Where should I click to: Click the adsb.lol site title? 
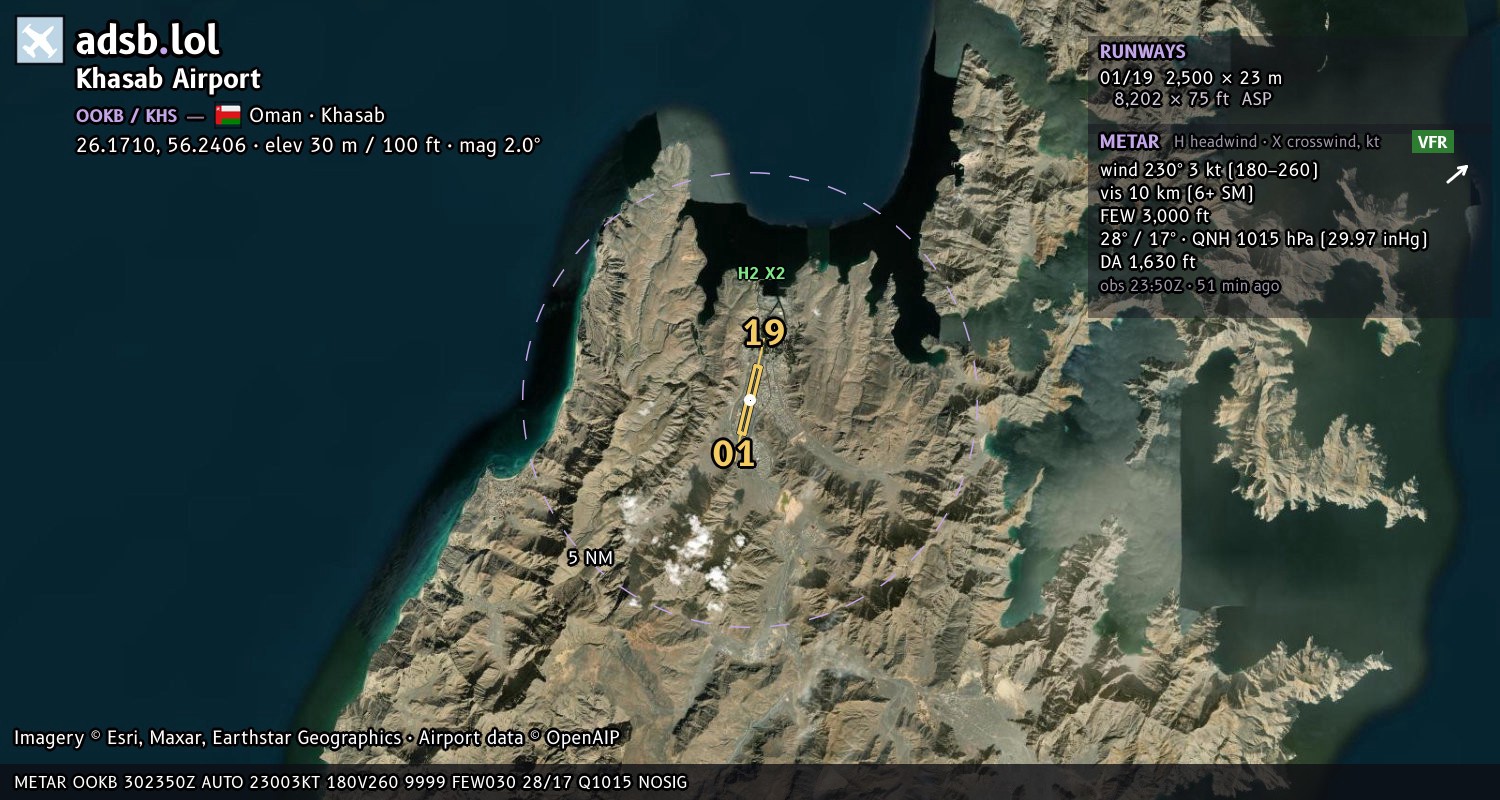pos(148,40)
